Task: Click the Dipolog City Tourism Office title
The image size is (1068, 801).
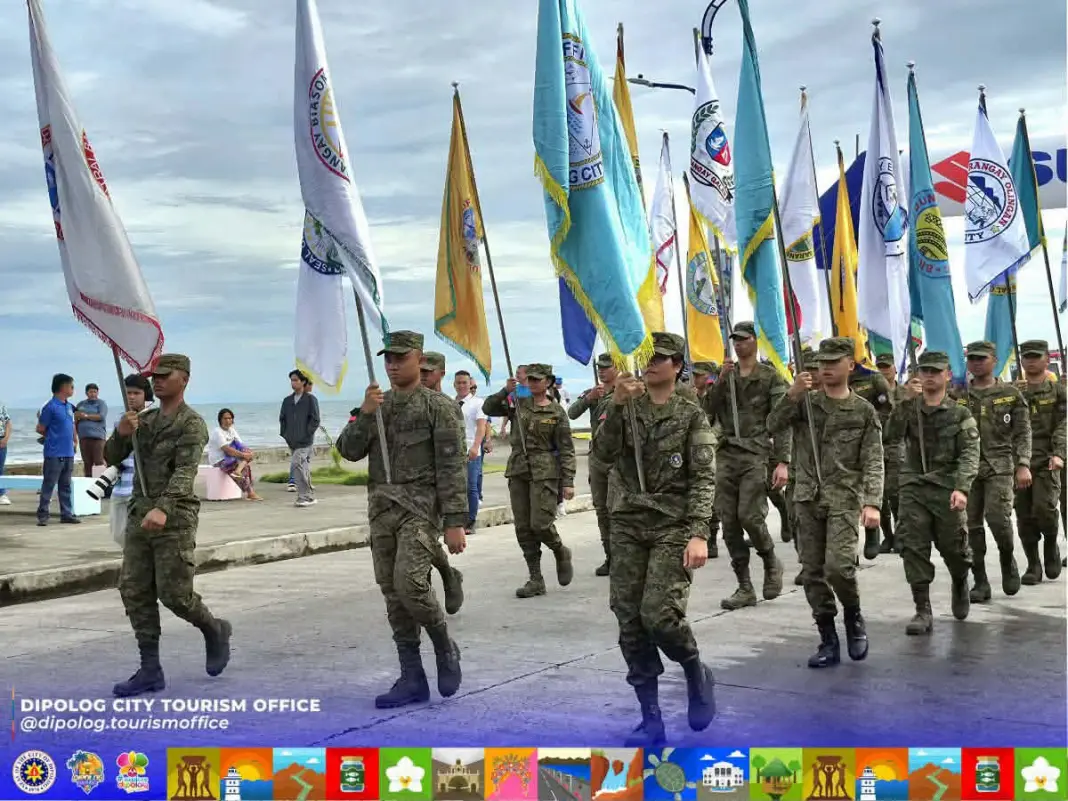Action: coord(170,705)
